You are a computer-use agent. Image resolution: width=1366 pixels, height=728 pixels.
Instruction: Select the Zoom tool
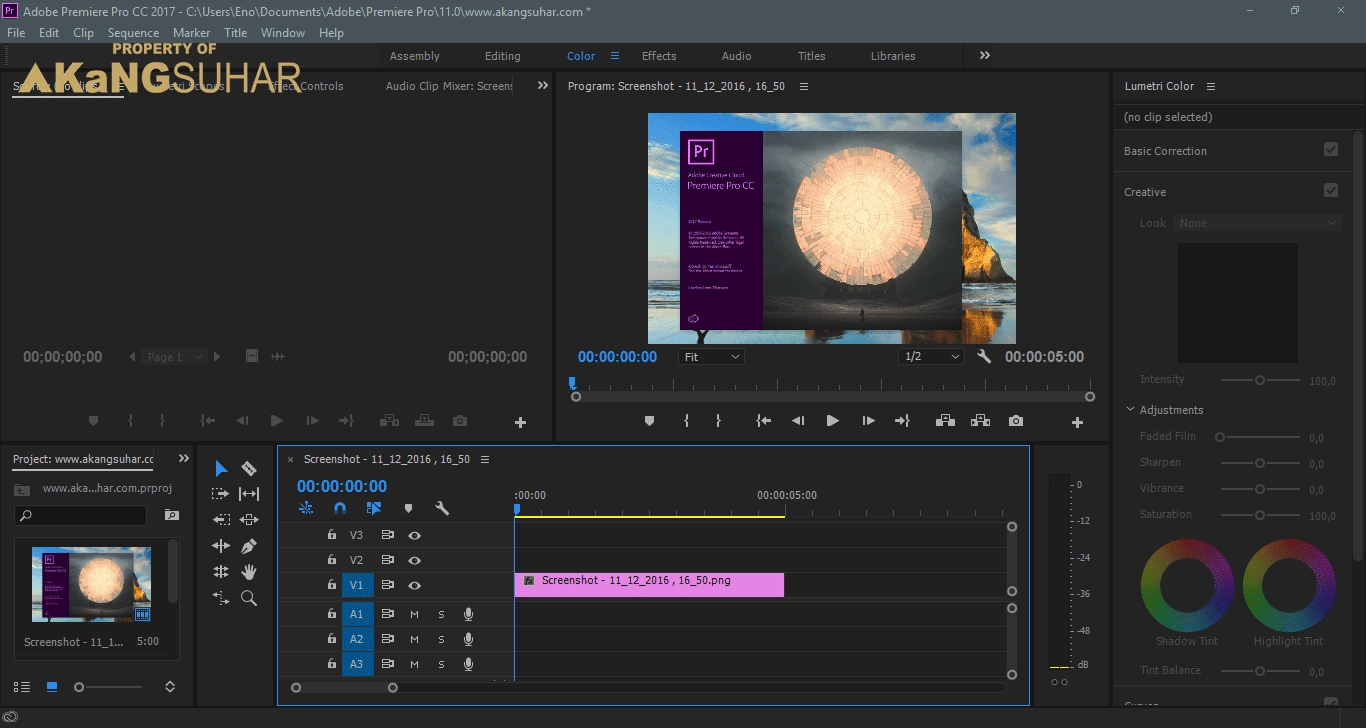(249, 598)
